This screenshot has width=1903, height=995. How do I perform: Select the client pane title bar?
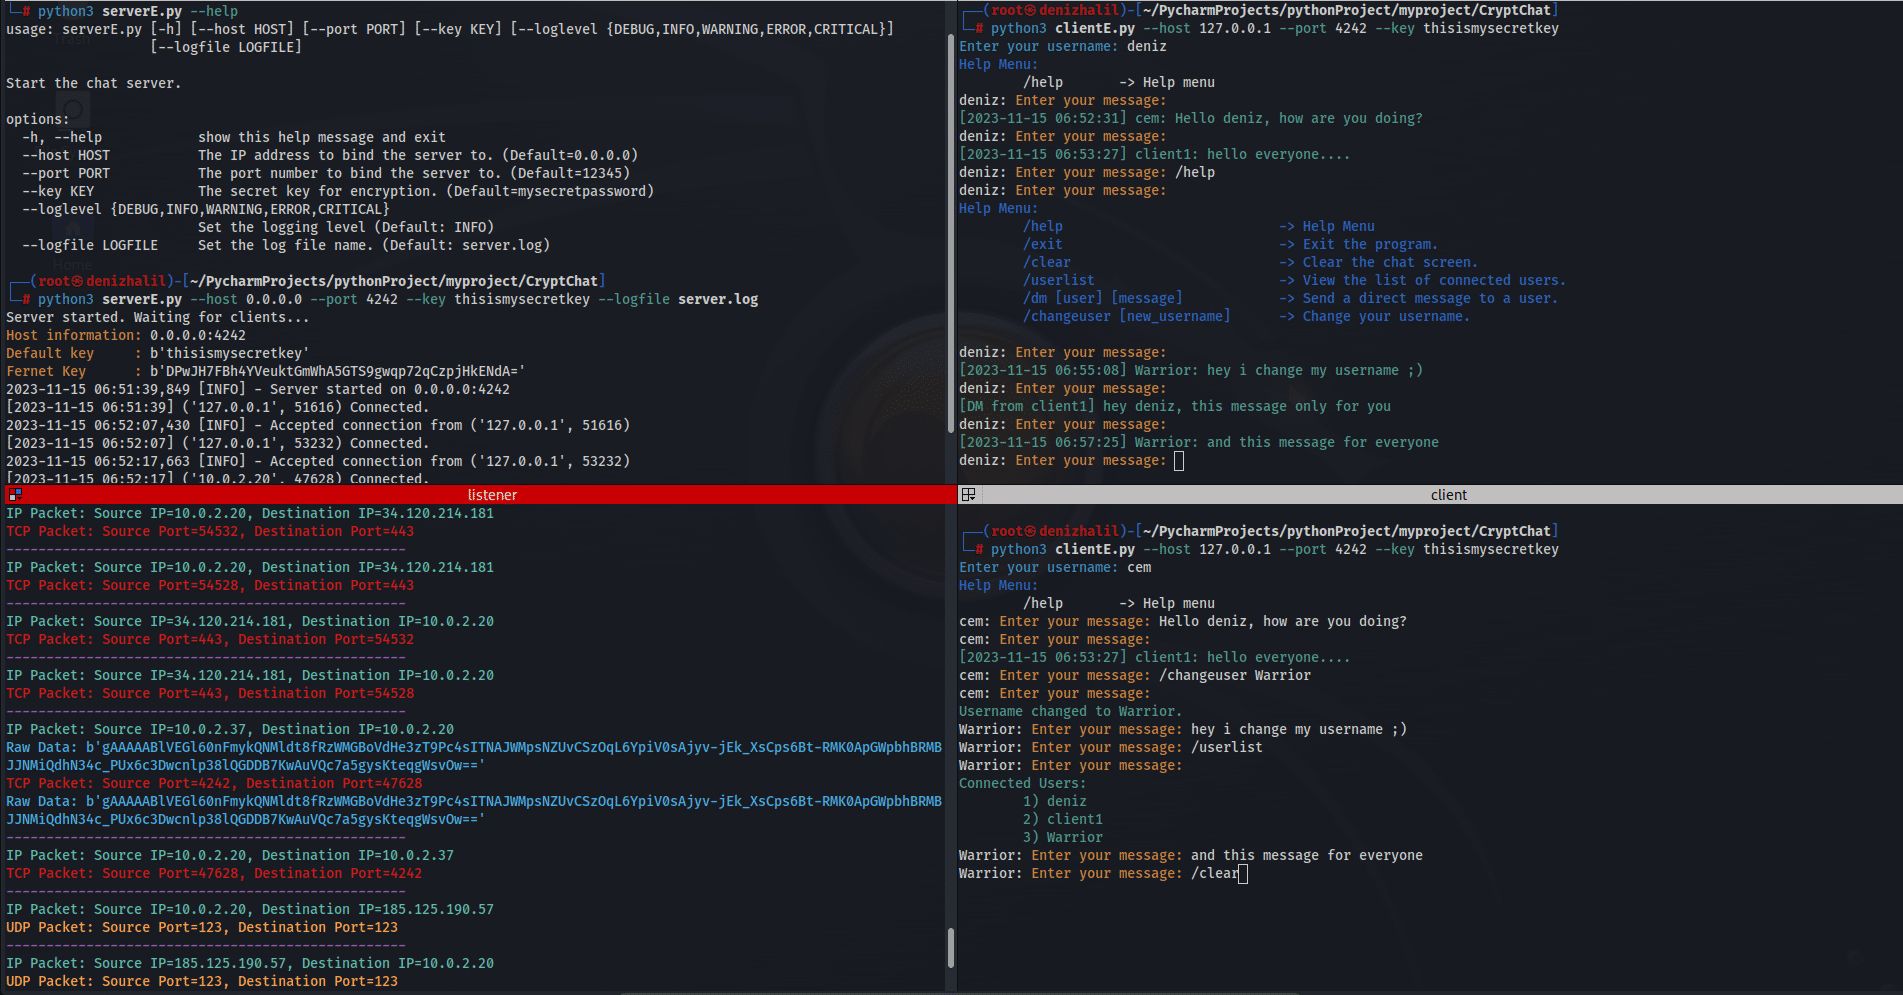tap(1448, 494)
